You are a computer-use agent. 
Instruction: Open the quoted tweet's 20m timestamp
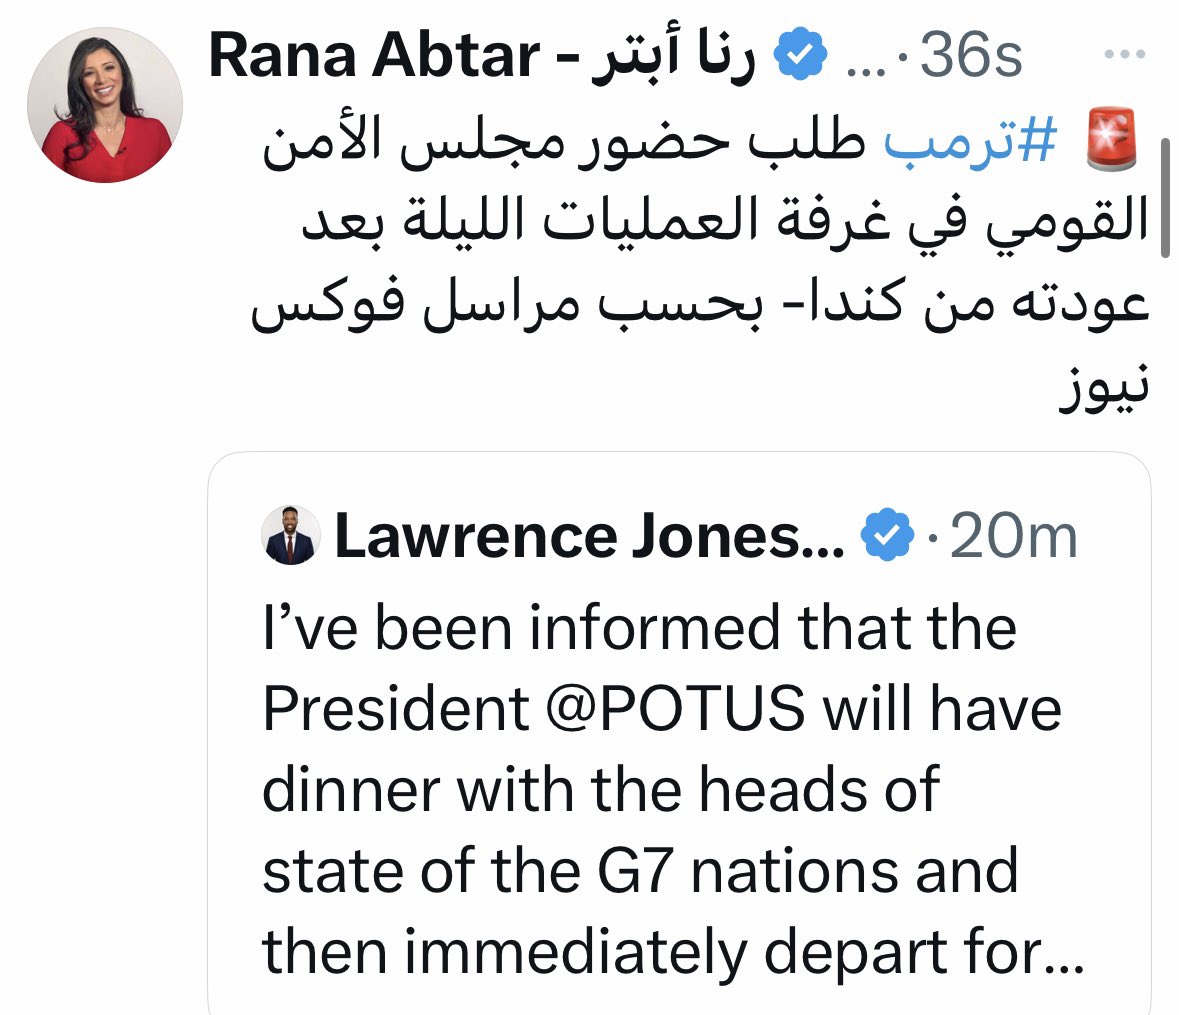click(x=1013, y=537)
